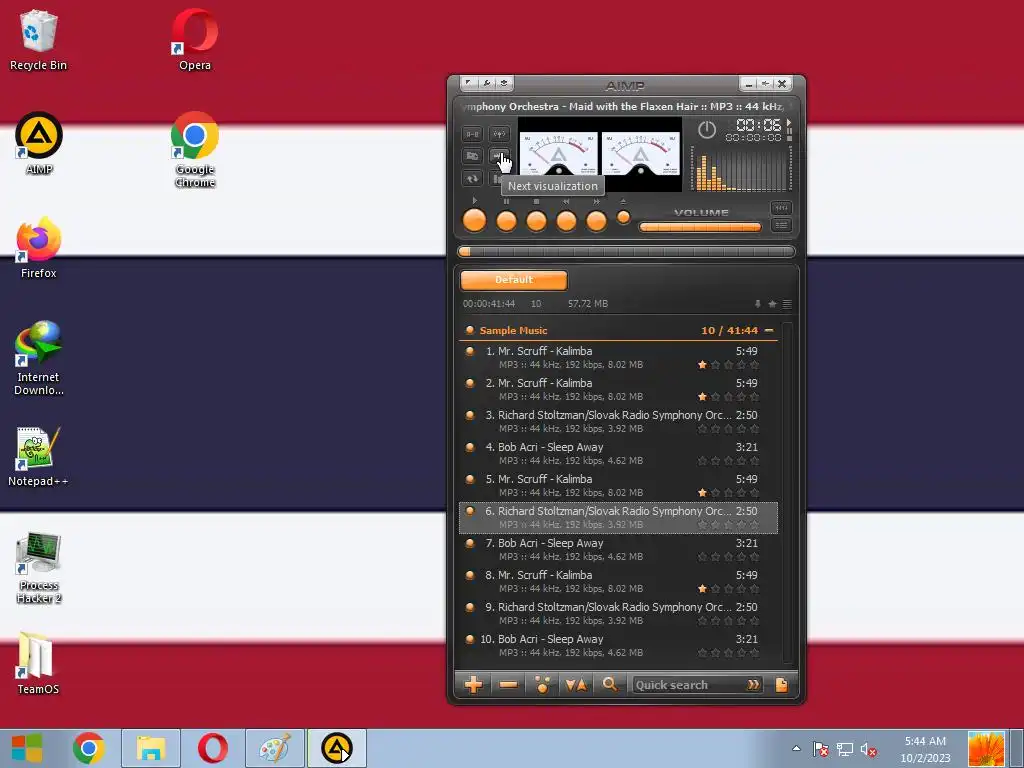Click the Quick search input field
This screenshot has width=1024, height=768.
pyautogui.click(x=689, y=685)
